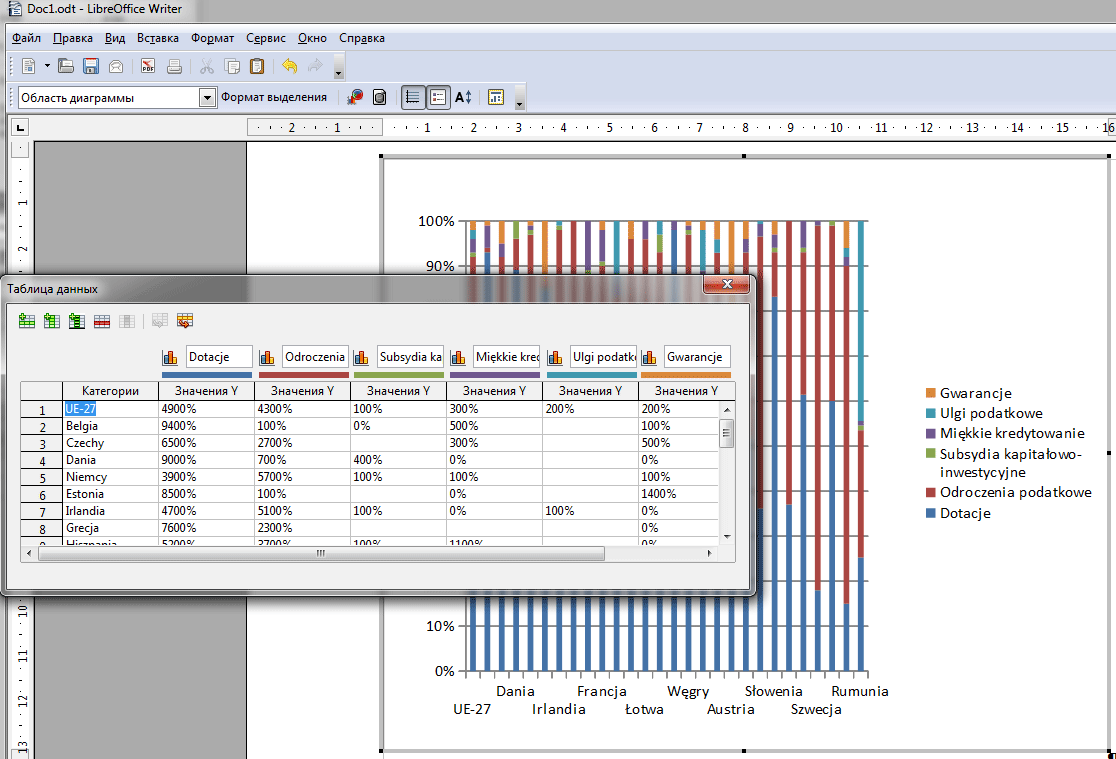This screenshot has width=1116, height=759.
Task: Select the UE-27 category cell
Action: tap(110, 409)
